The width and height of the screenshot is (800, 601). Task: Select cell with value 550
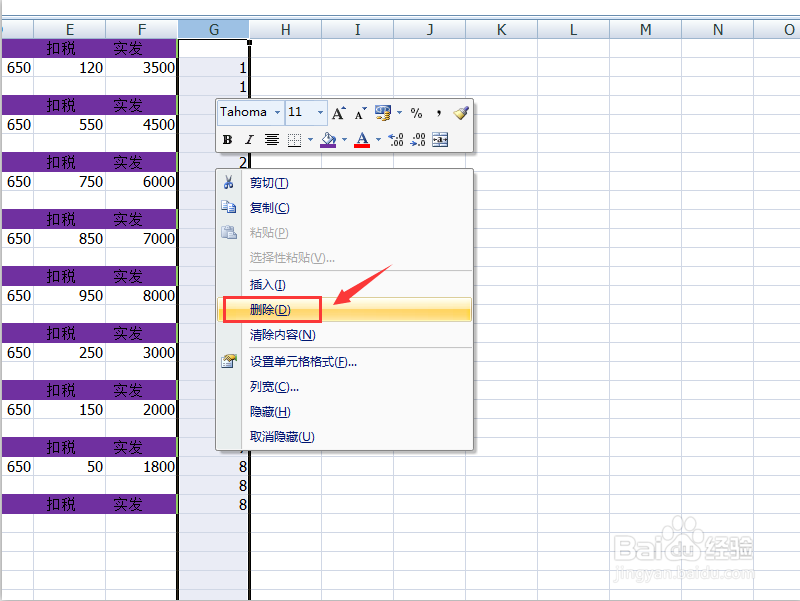click(70, 124)
